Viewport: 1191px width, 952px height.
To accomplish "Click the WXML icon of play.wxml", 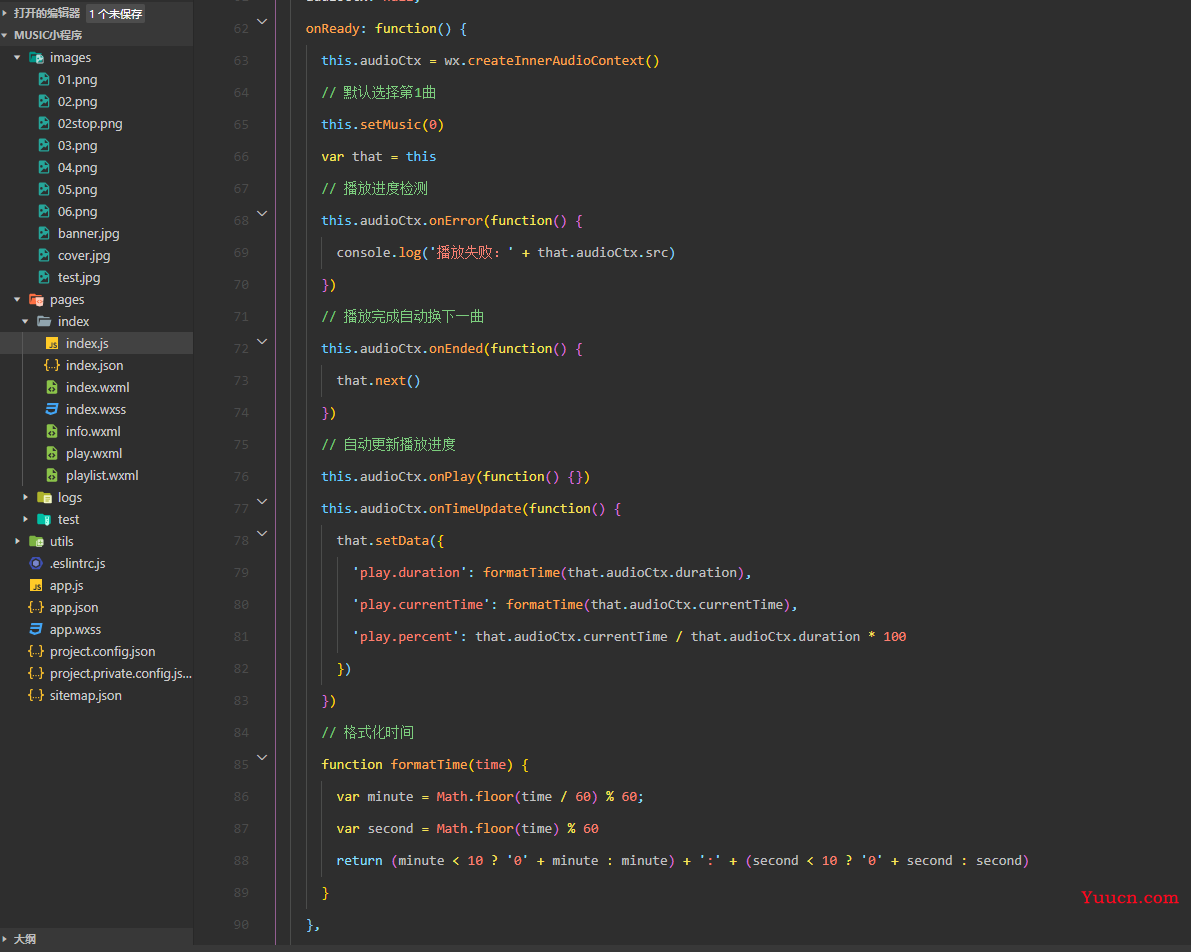I will [x=52, y=454].
